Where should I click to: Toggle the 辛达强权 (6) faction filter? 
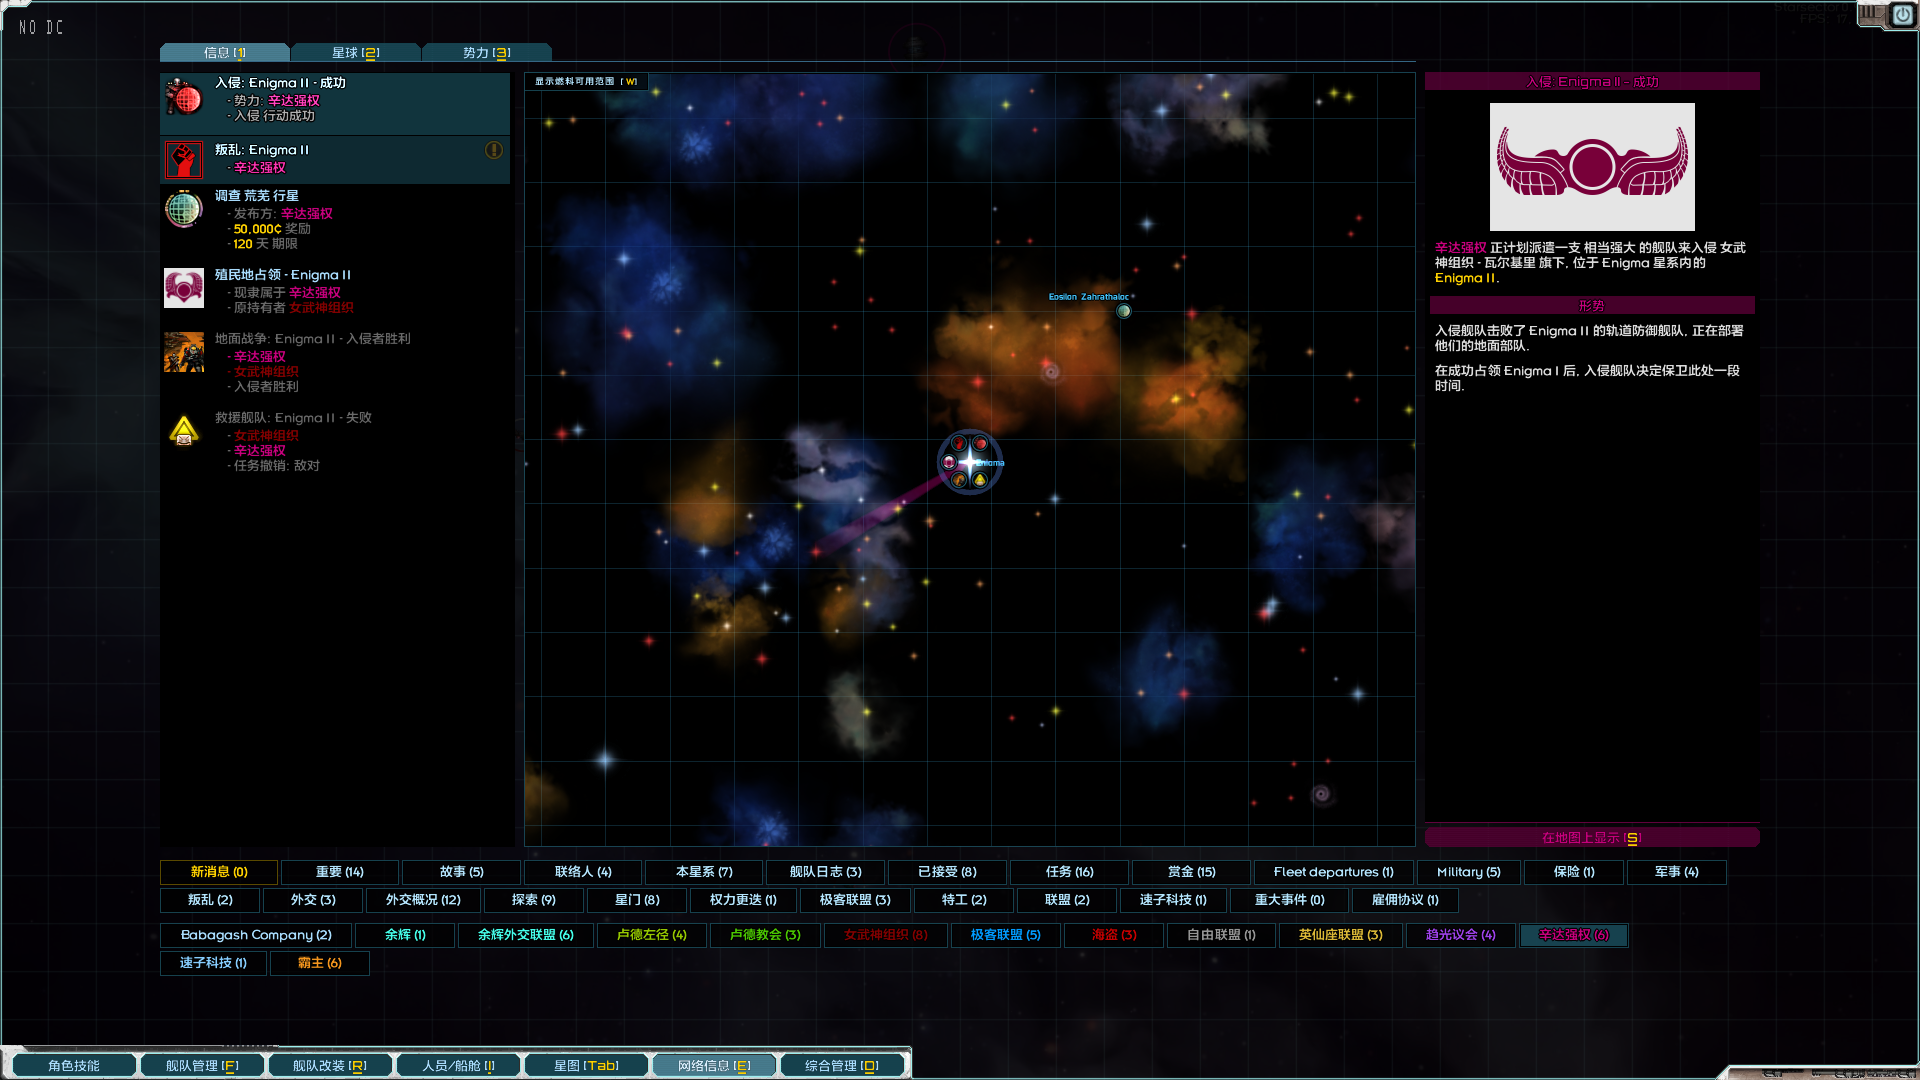pyautogui.click(x=1573, y=935)
